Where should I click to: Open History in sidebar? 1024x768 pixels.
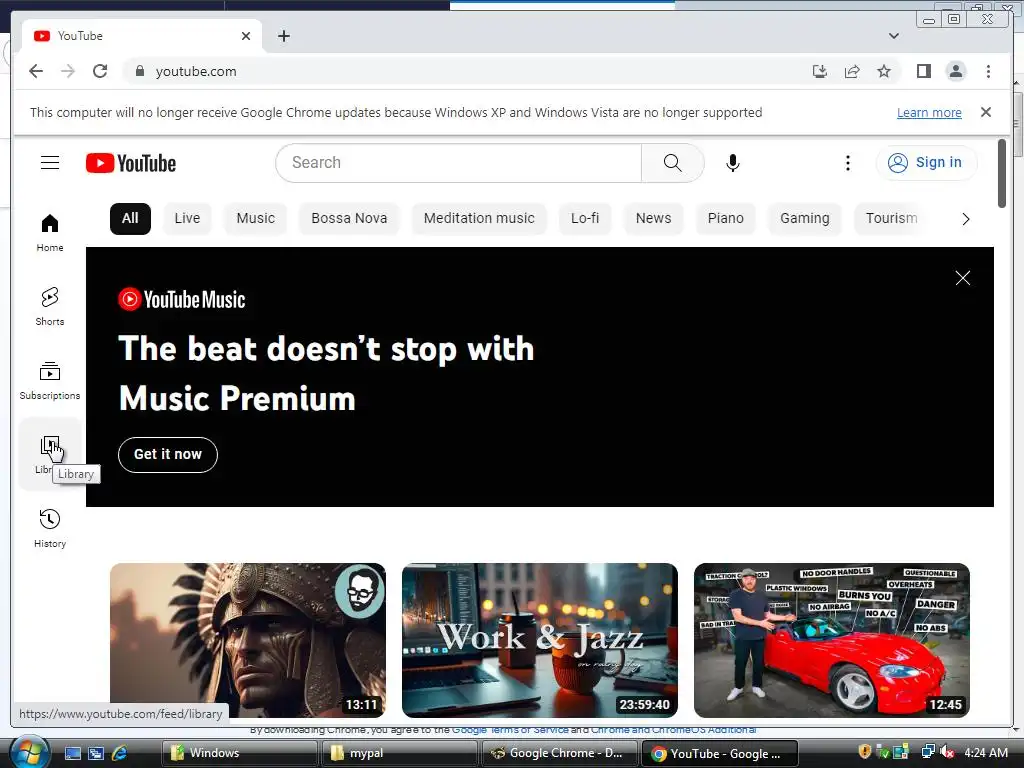point(50,528)
